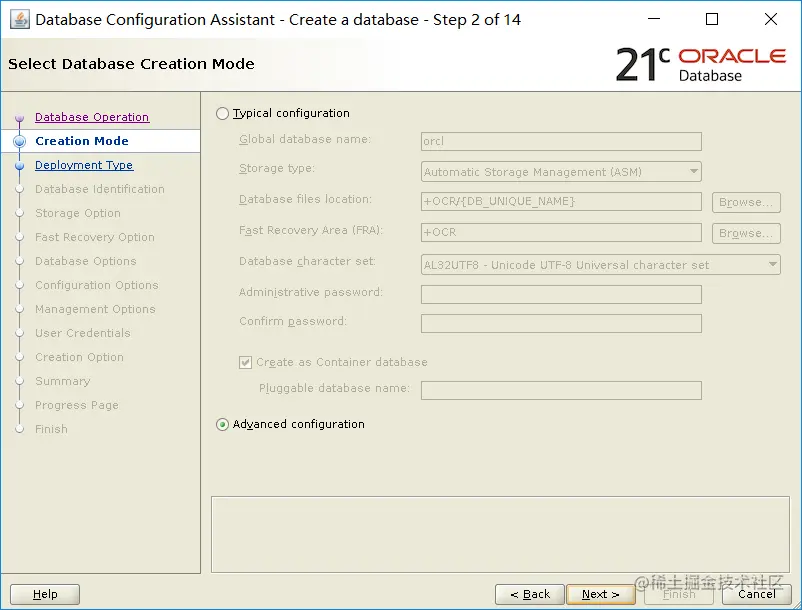The width and height of the screenshot is (802, 610).
Task: Toggle Create as Container database checkbox
Action: (246, 363)
